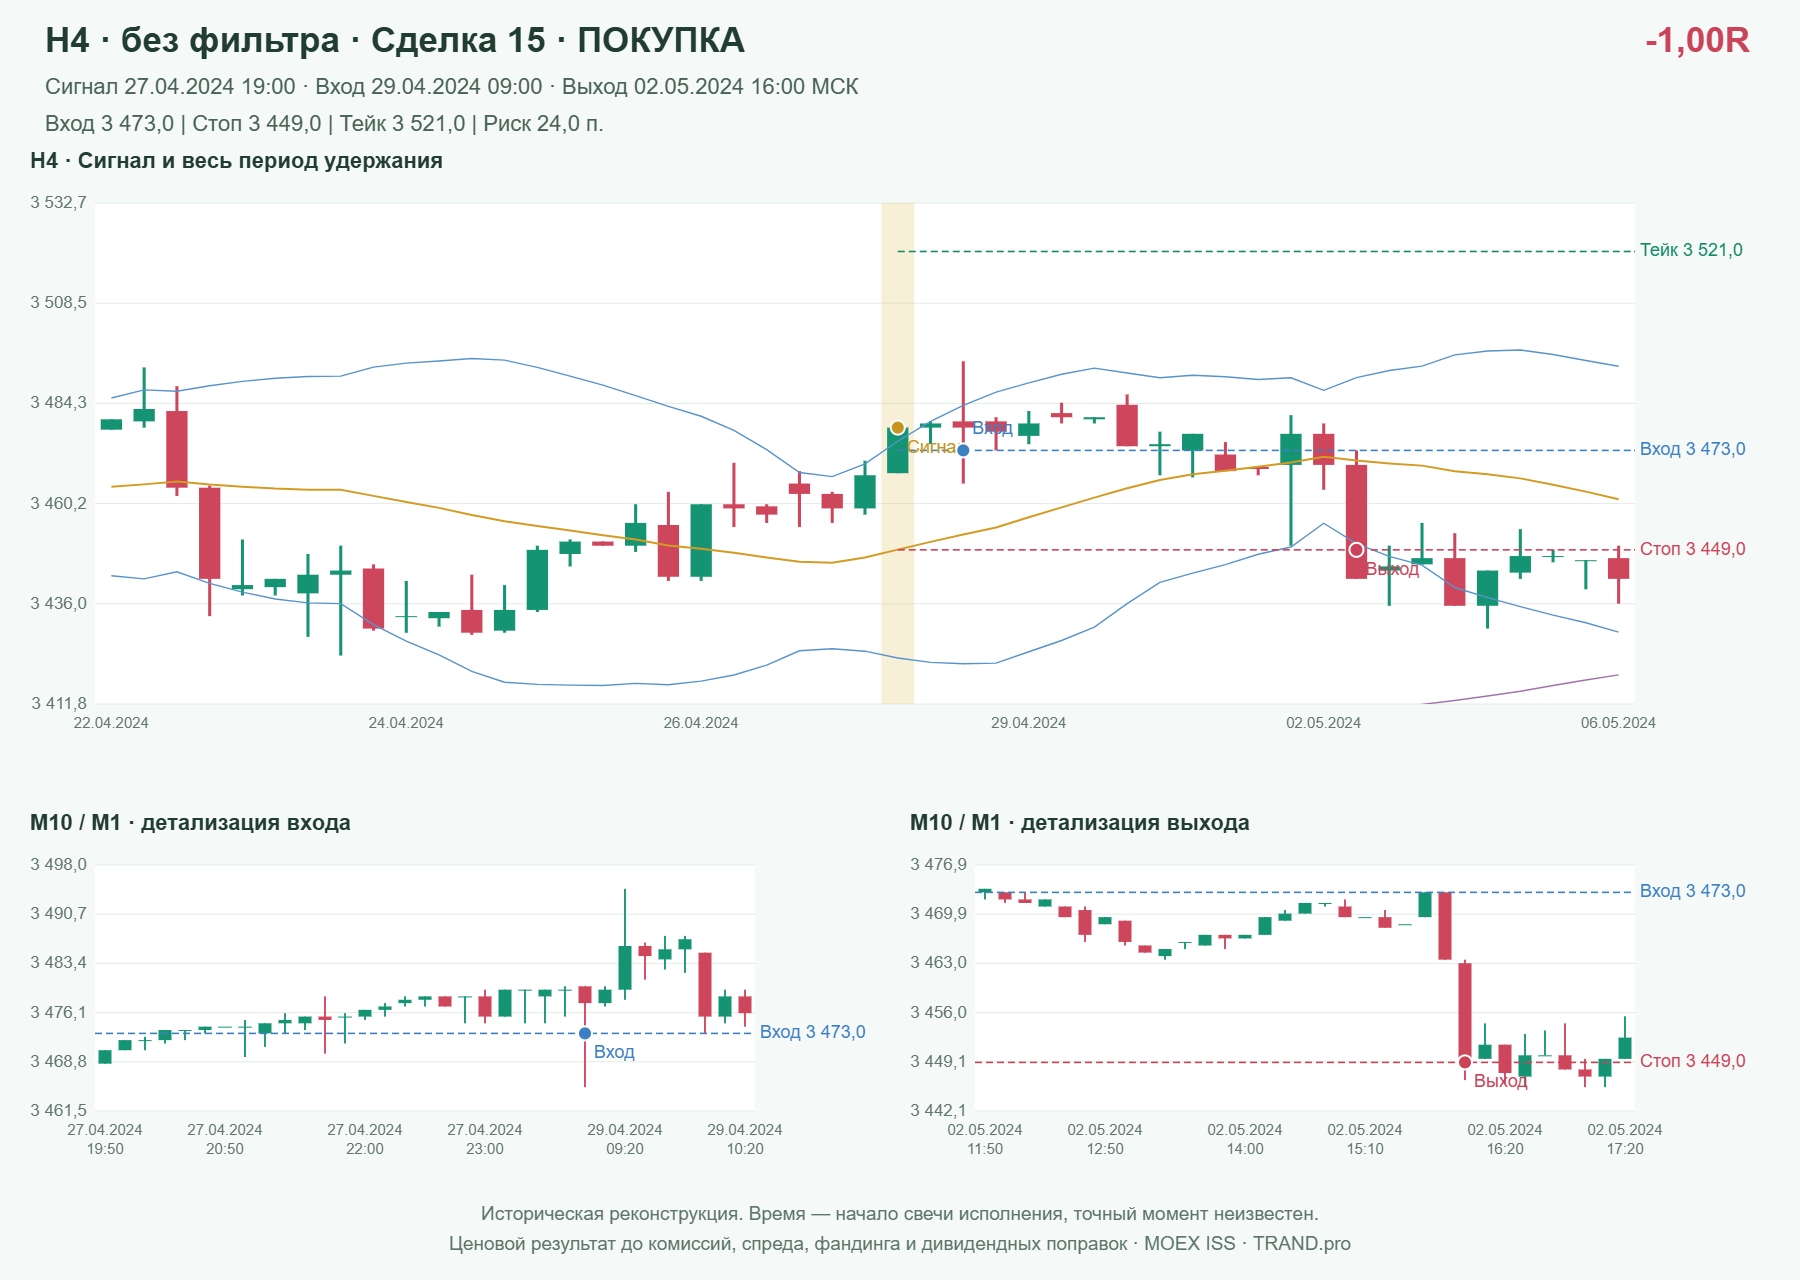Click the blue Вход dot on H4 chart
The height and width of the screenshot is (1280, 1800).
click(963, 450)
